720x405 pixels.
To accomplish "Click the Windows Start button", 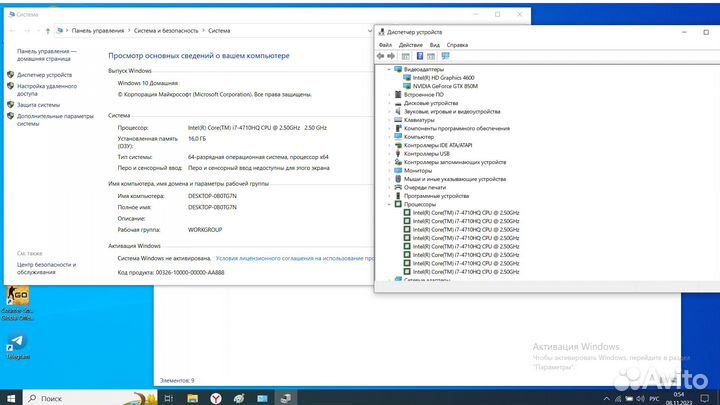I will point(13,396).
